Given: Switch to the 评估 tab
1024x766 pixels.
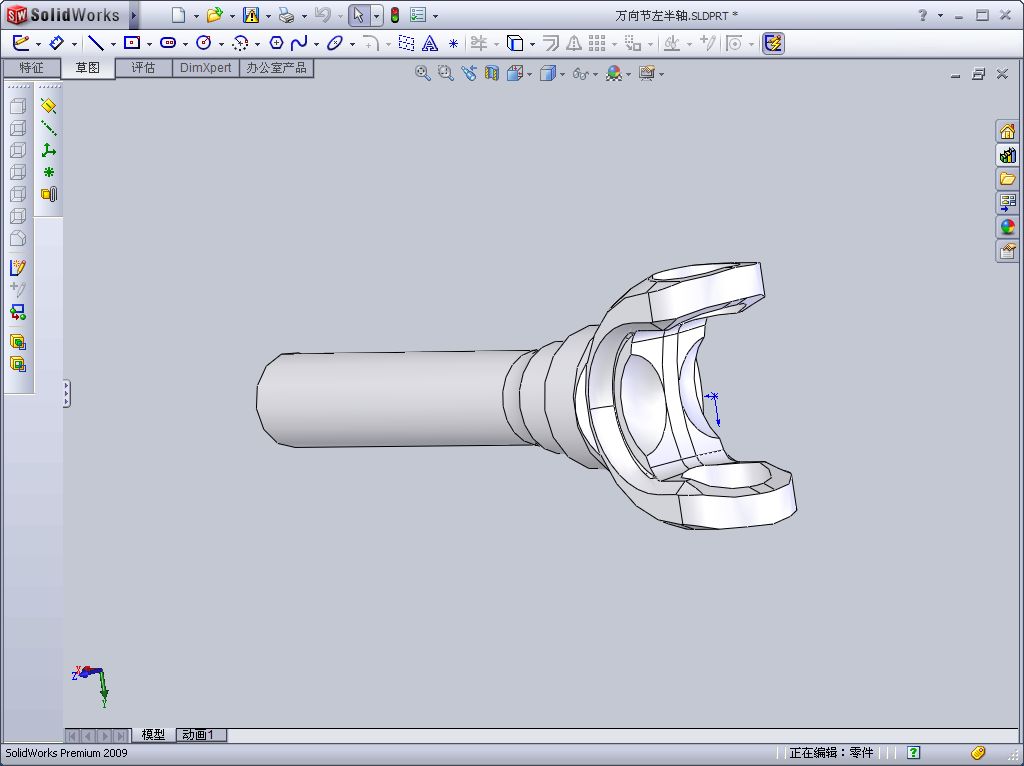Looking at the screenshot, I should tap(144, 67).
